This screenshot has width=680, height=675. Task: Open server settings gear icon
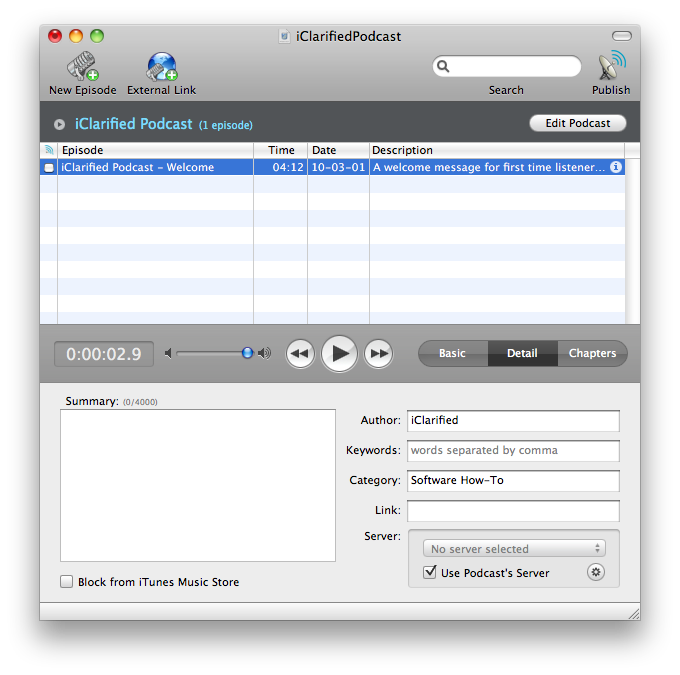click(x=596, y=572)
